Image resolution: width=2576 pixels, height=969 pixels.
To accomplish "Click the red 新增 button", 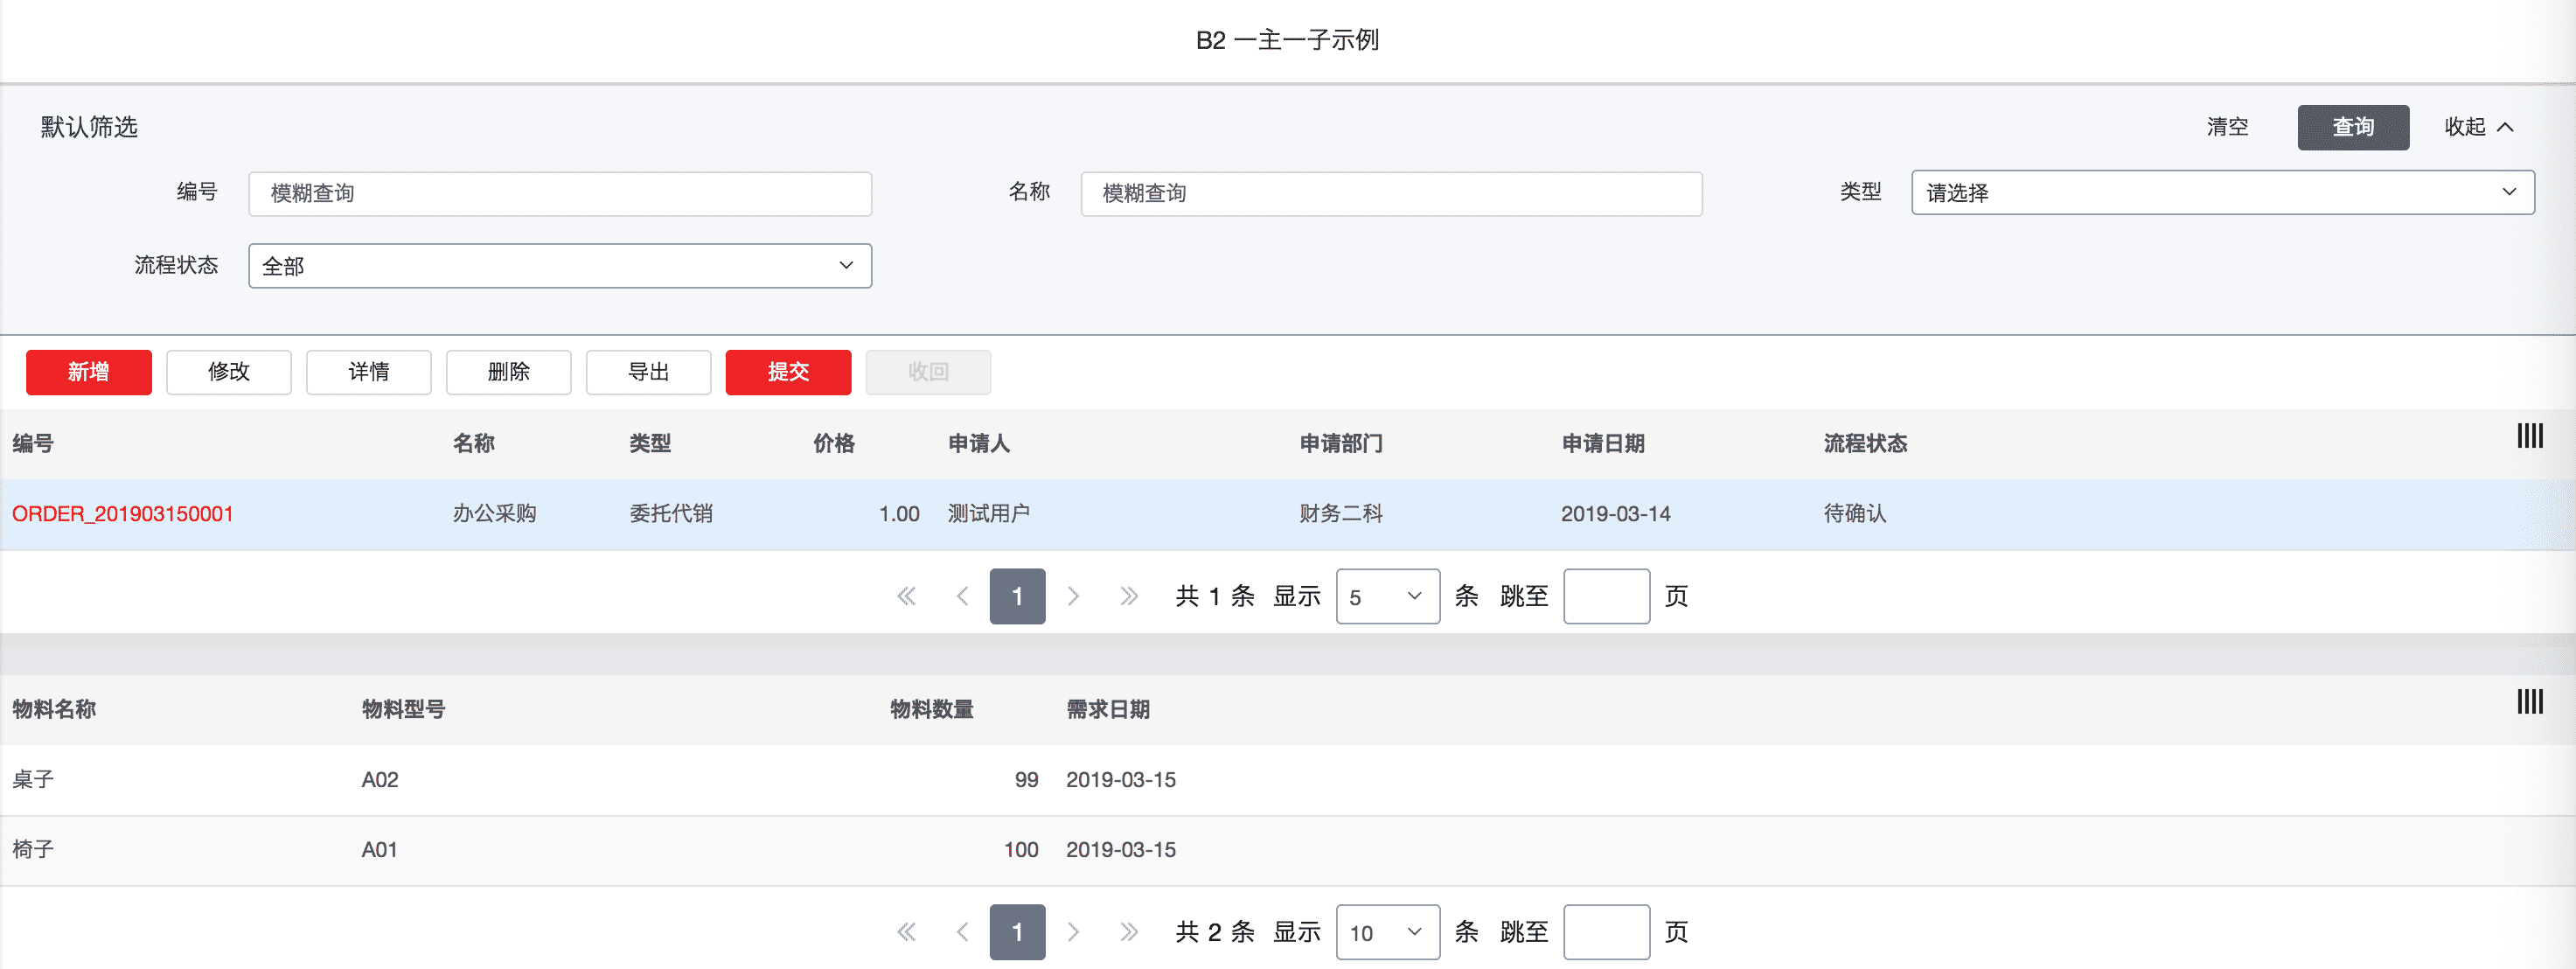I will tap(89, 372).
